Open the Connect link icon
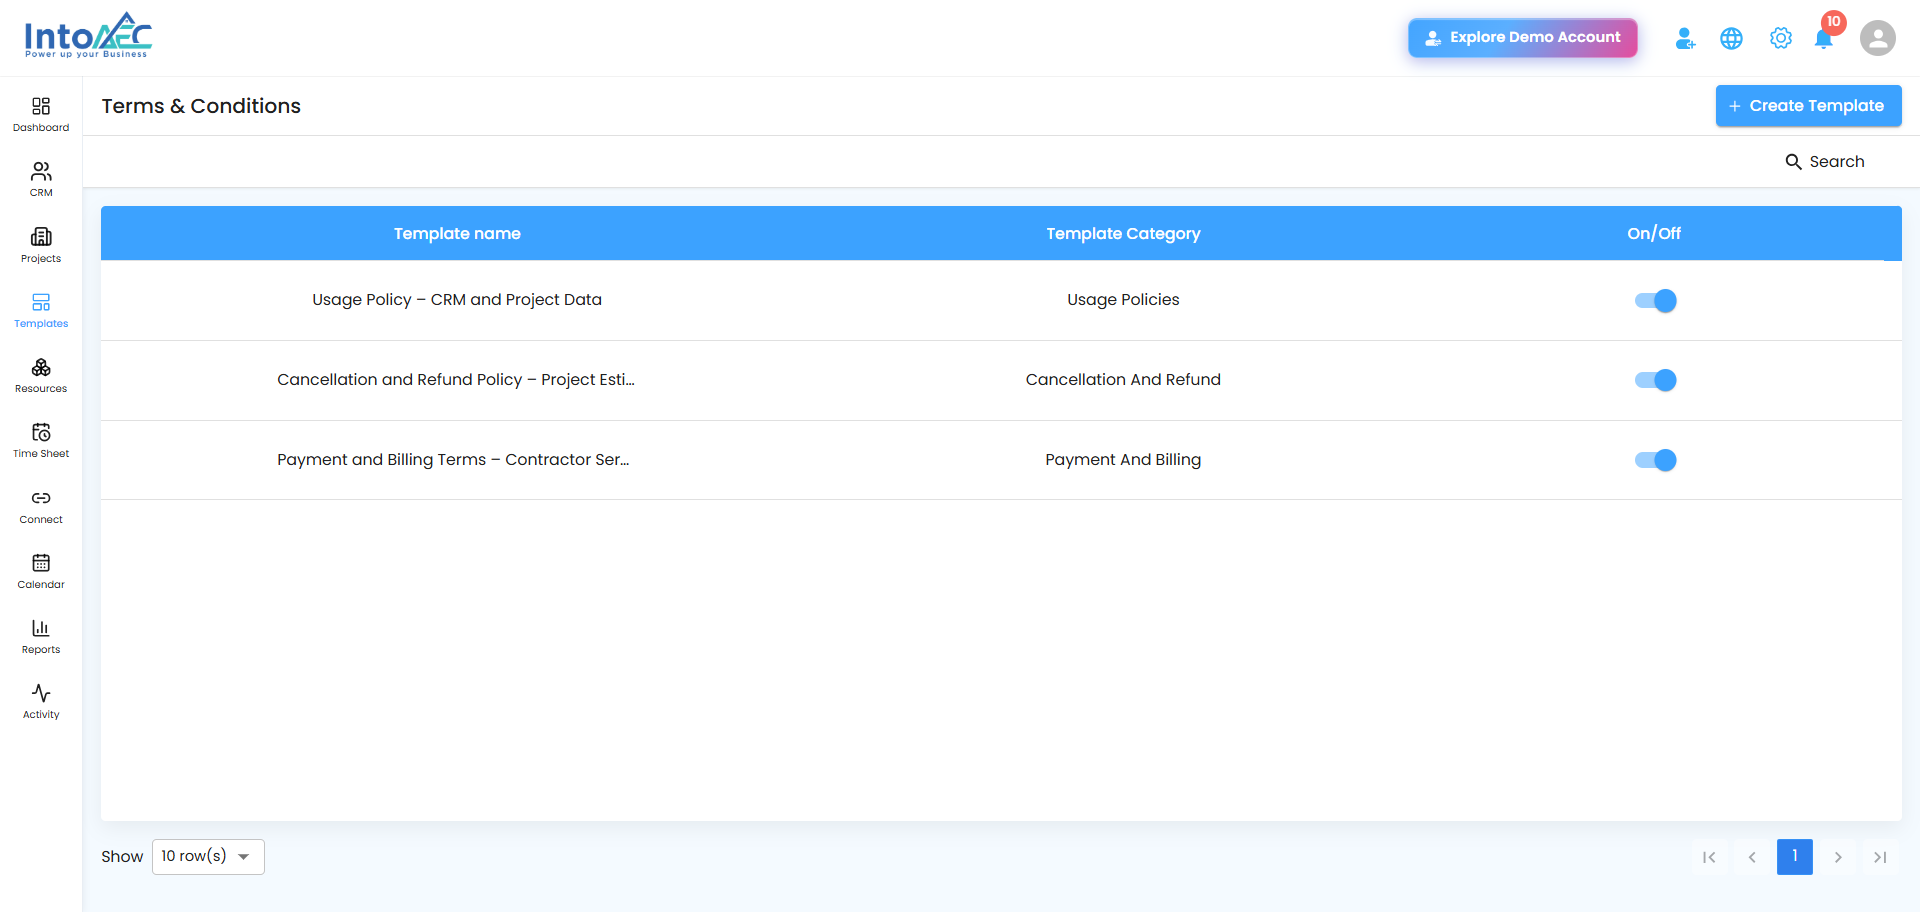Viewport: 1920px width, 912px height. (41, 498)
